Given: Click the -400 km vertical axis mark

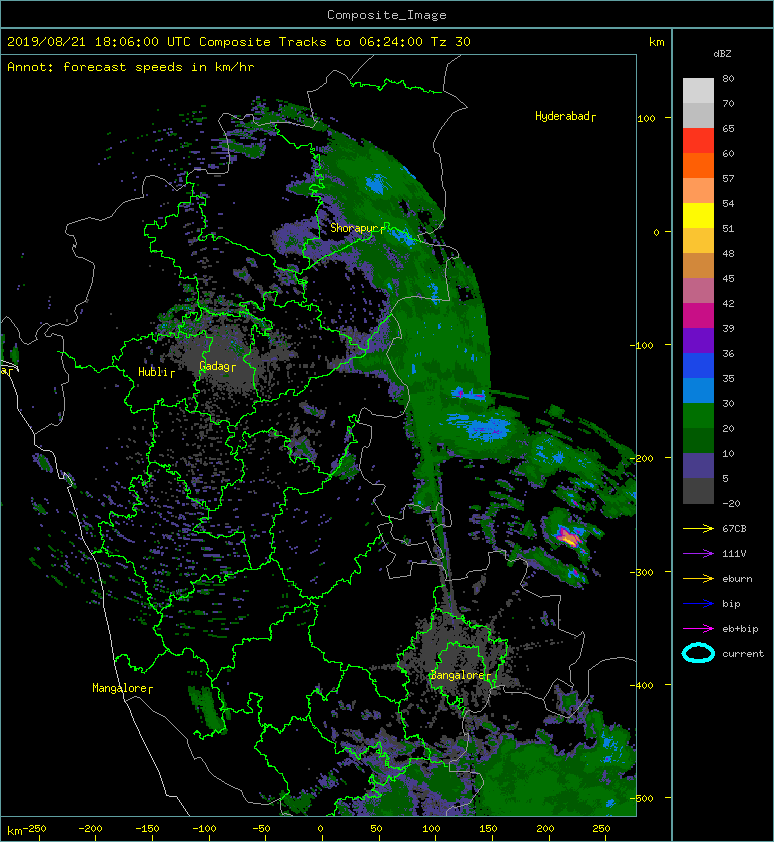Looking at the screenshot, I should tap(642, 686).
